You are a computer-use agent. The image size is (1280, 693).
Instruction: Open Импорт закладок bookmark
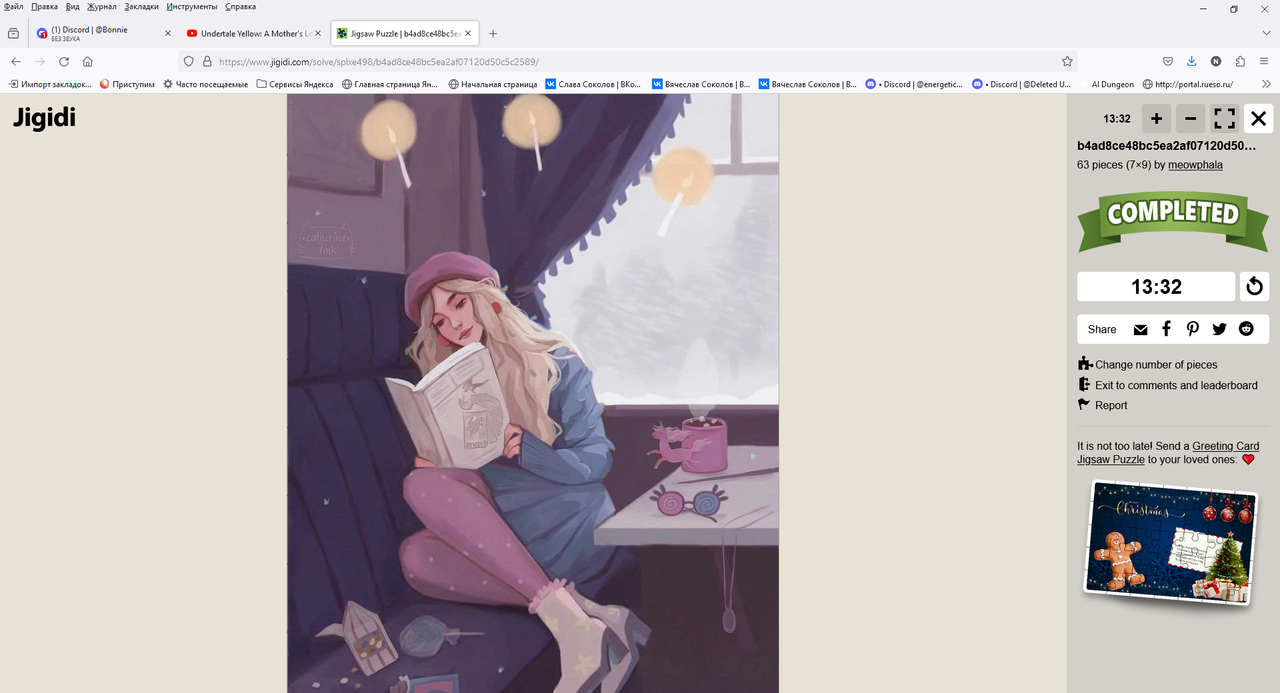(50, 84)
